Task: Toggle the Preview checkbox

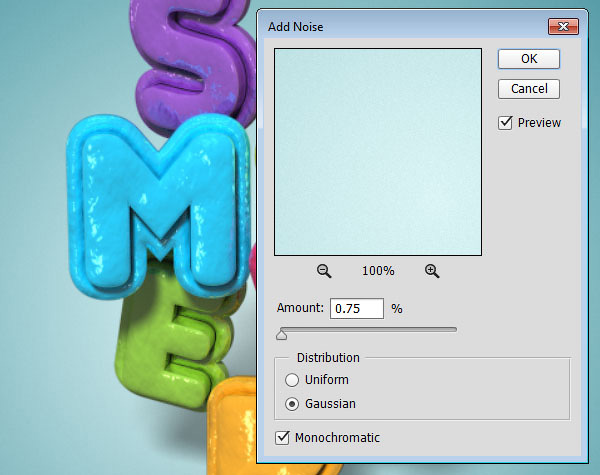Action: [505, 123]
